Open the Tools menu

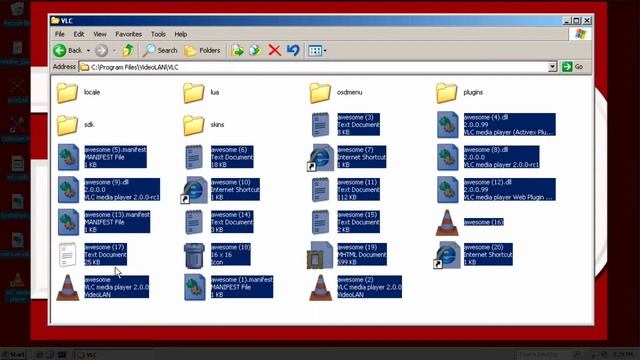tap(158, 34)
